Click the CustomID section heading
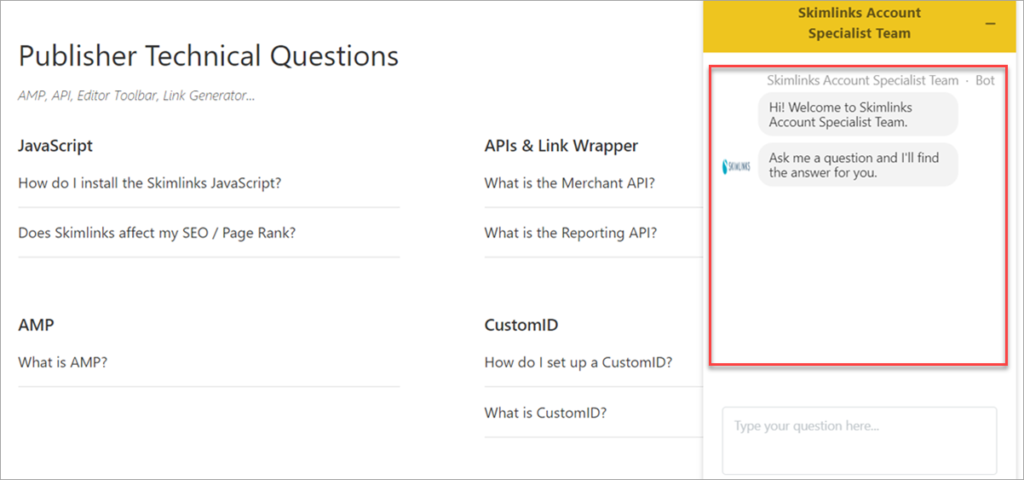 tap(521, 325)
